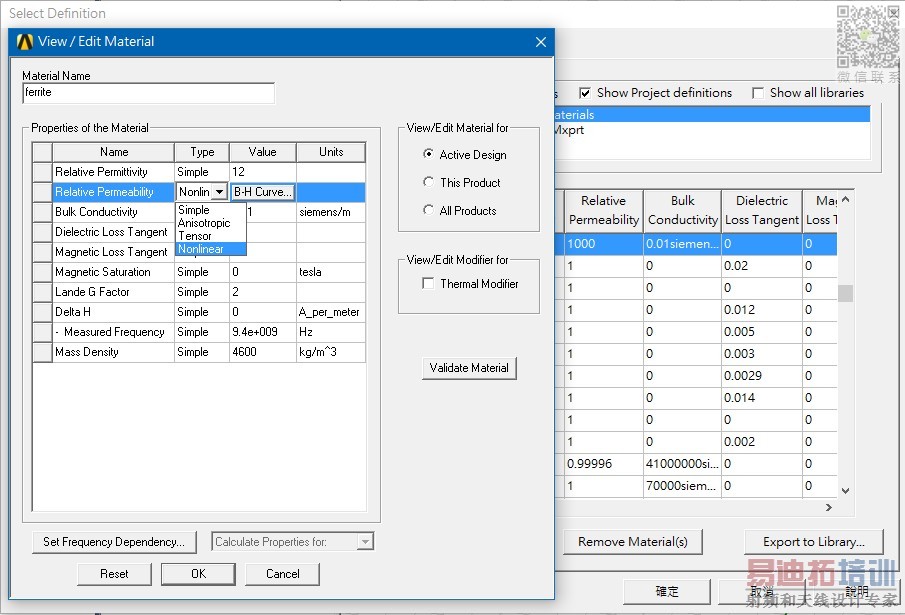Click the Material Name text field
Viewport: 905px width, 615px height.
coord(148,93)
